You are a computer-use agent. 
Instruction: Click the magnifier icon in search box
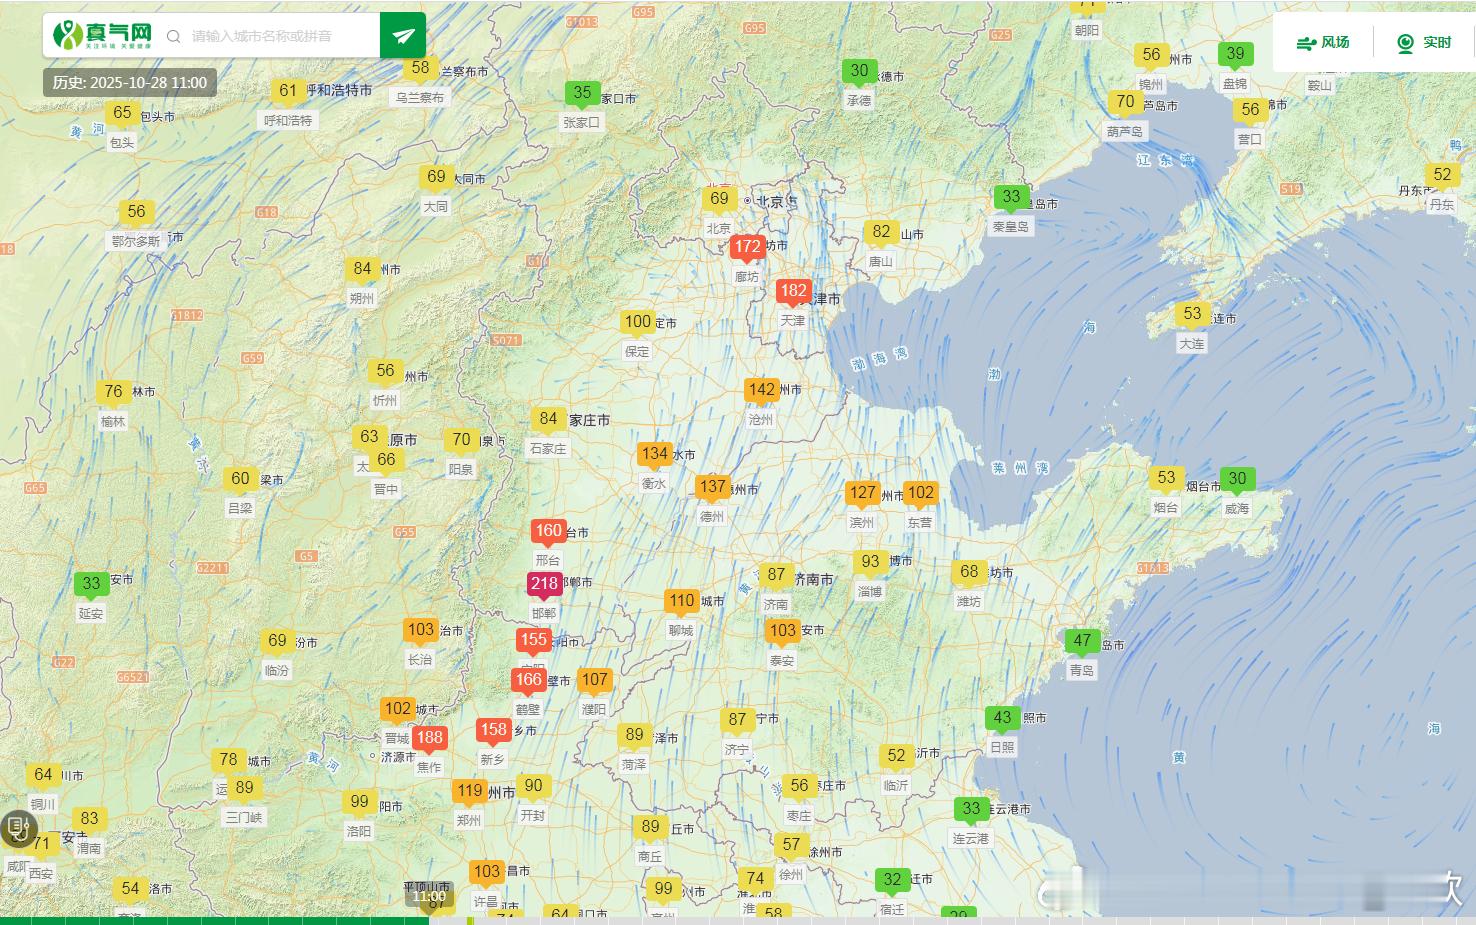coord(173,36)
